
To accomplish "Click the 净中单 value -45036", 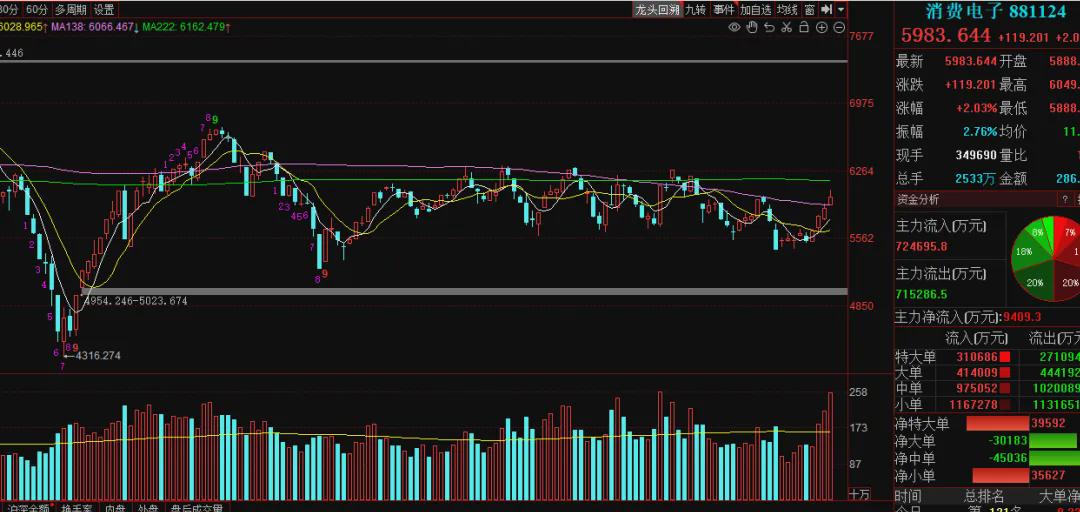I will click(x=1008, y=458).
